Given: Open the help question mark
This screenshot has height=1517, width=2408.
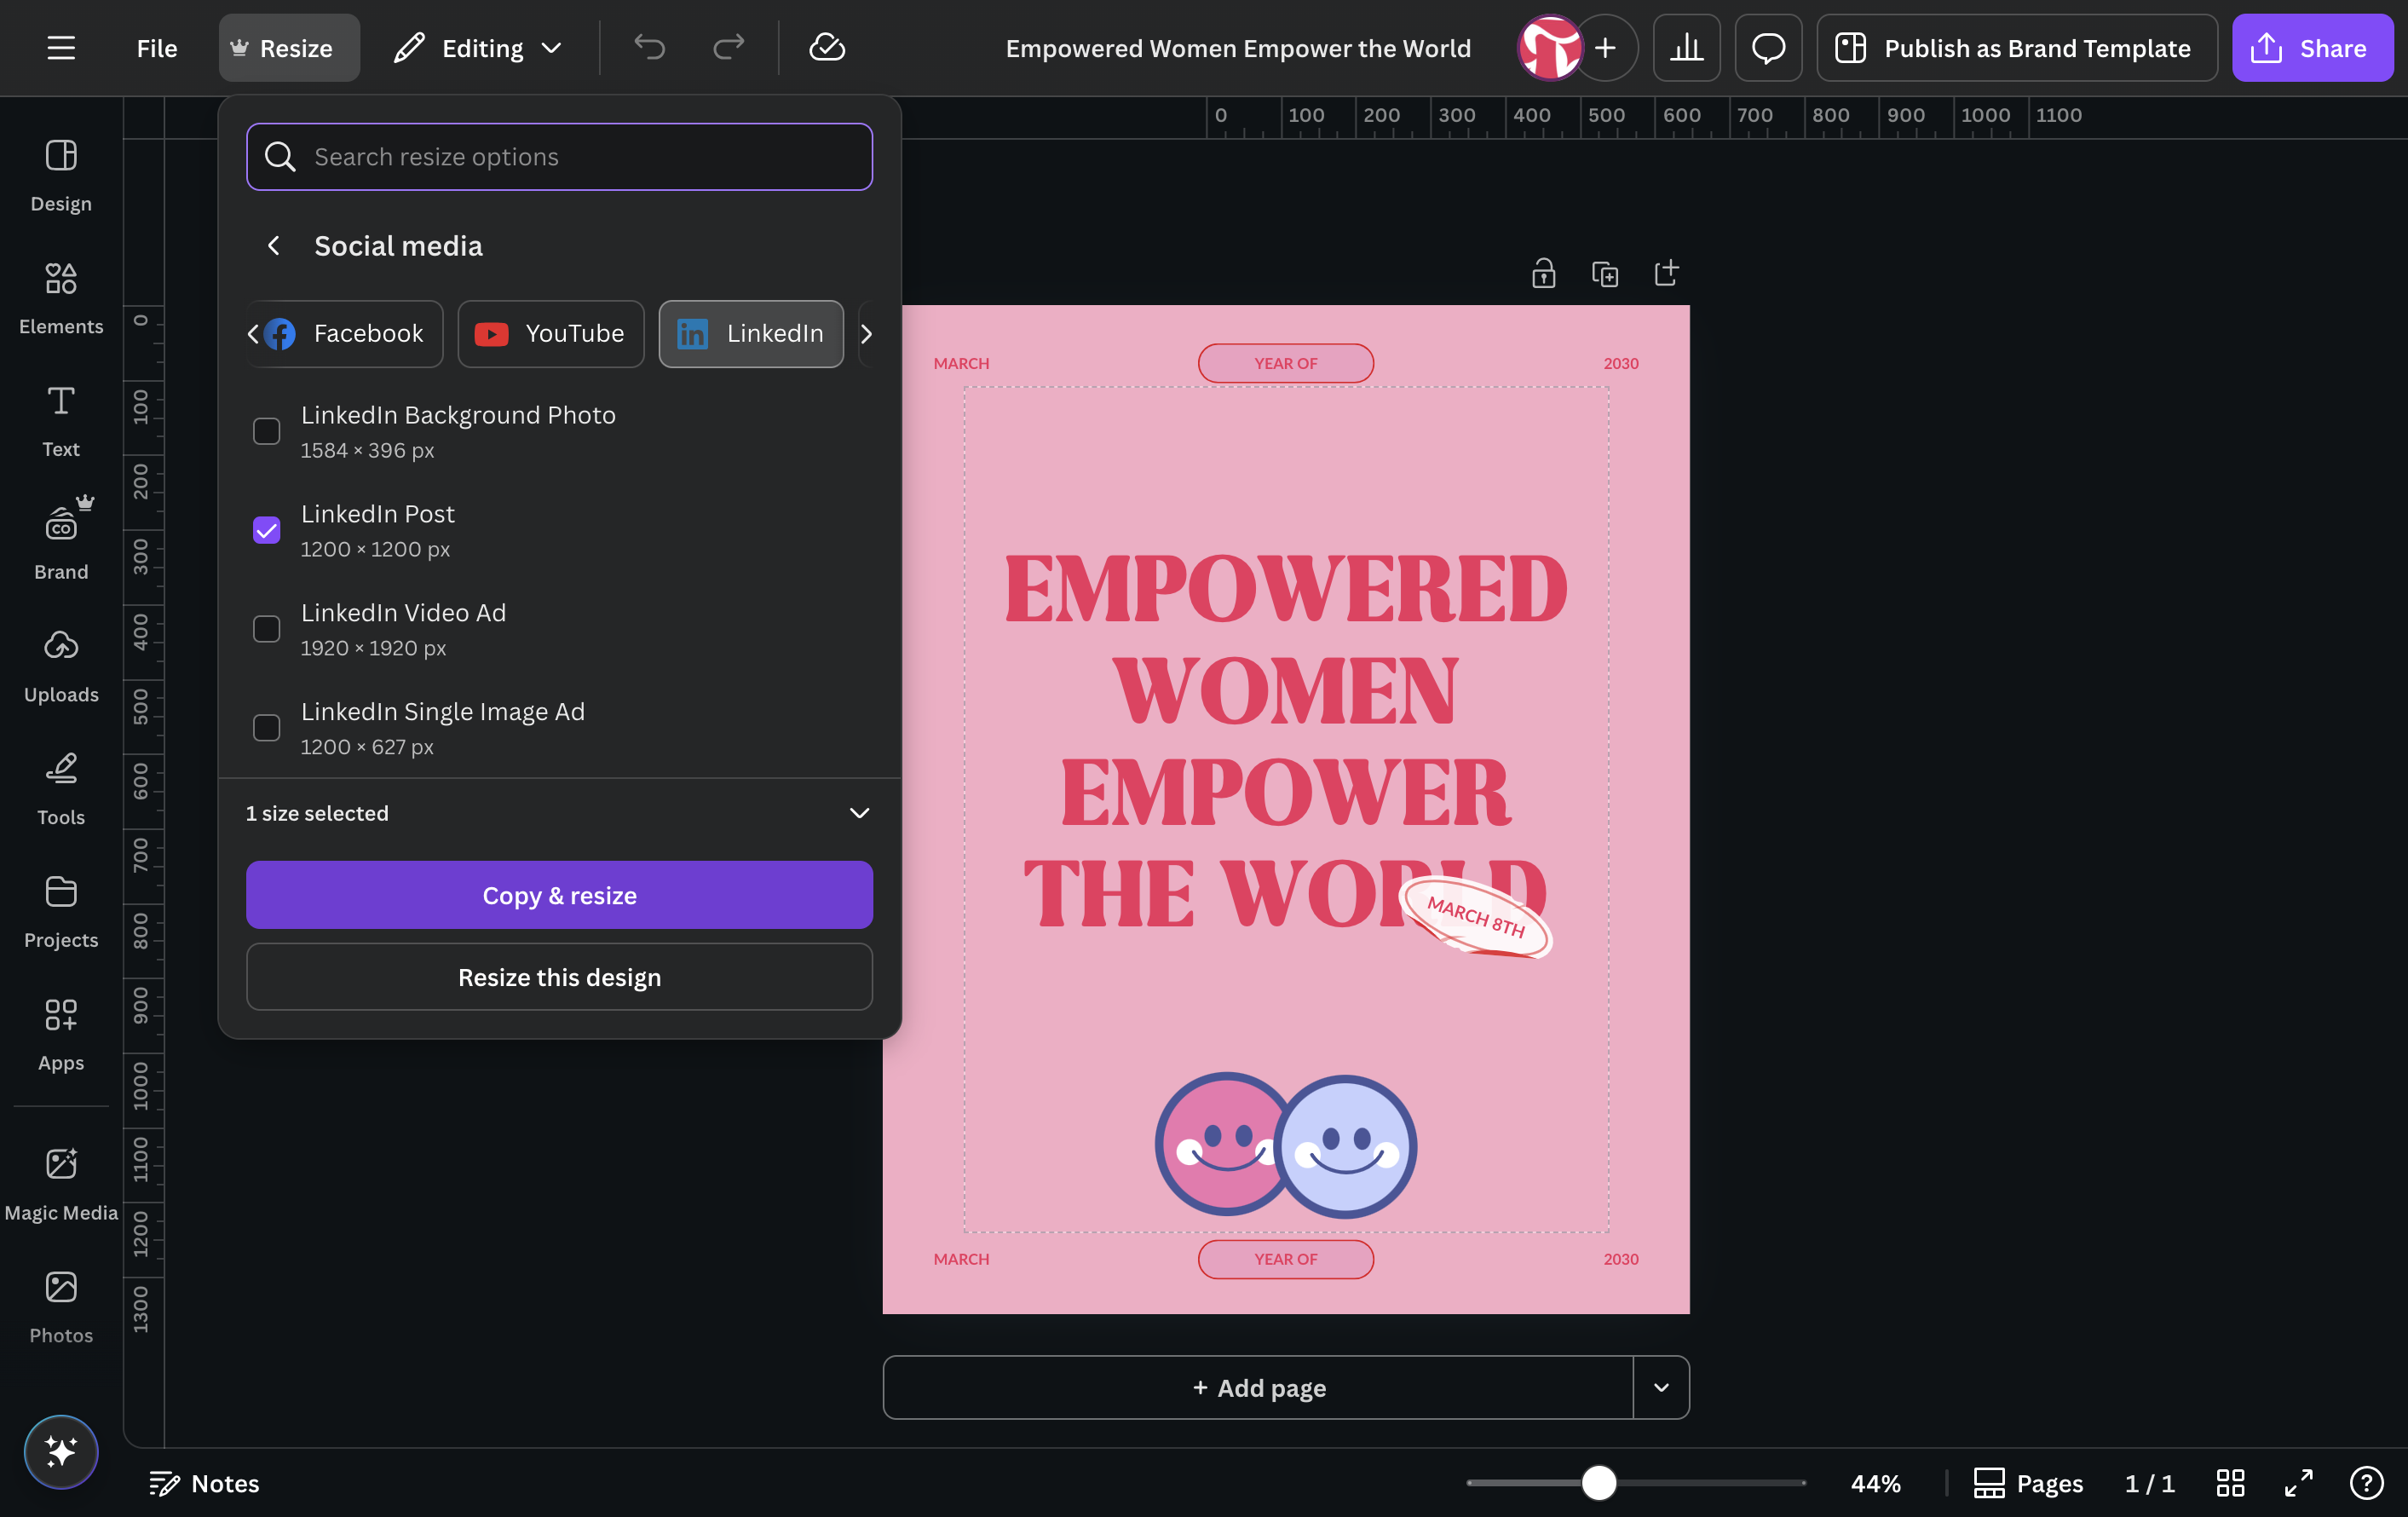Looking at the screenshot, I should pyautogui.click(x=2366, y=1483).
